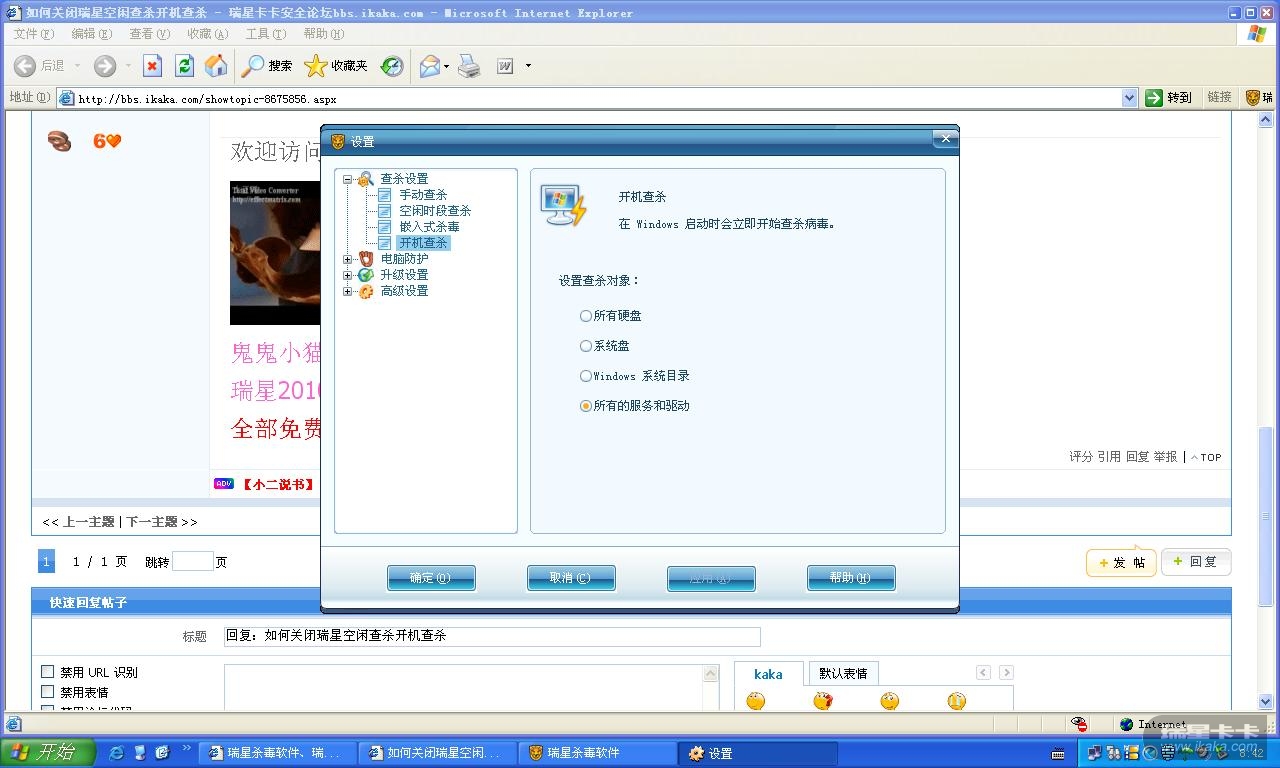Collapse the 查杀设置 tree node
Image resolution: width=1280 pixels, height=768 pixels.
pos(347,179)
